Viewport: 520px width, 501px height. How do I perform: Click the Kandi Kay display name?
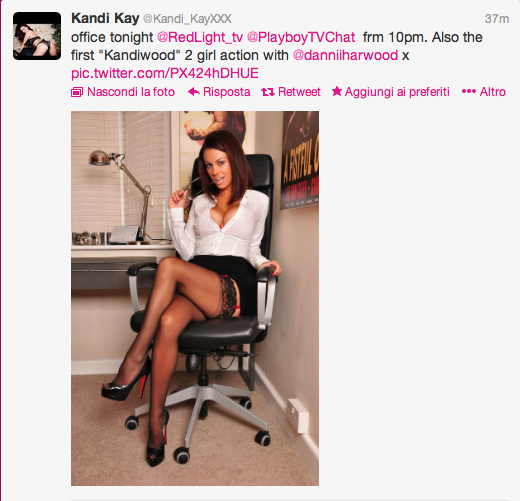(105, 18)
